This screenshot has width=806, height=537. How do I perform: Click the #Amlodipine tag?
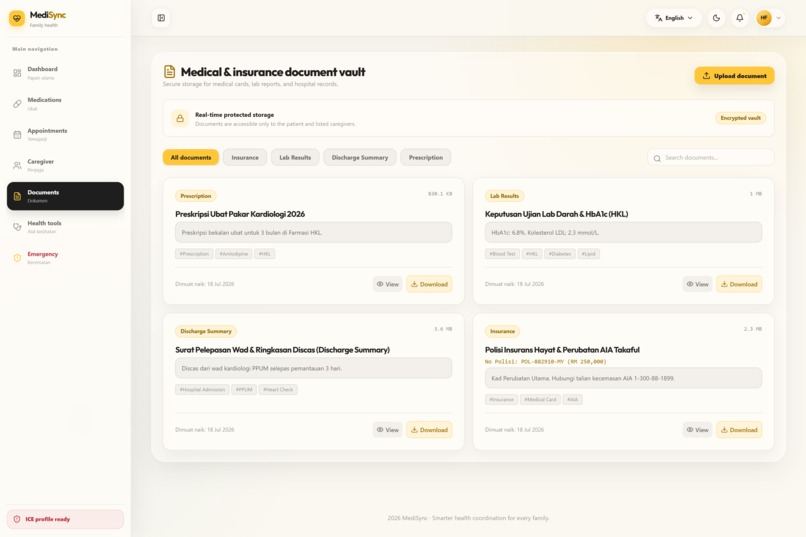(233, 254)
